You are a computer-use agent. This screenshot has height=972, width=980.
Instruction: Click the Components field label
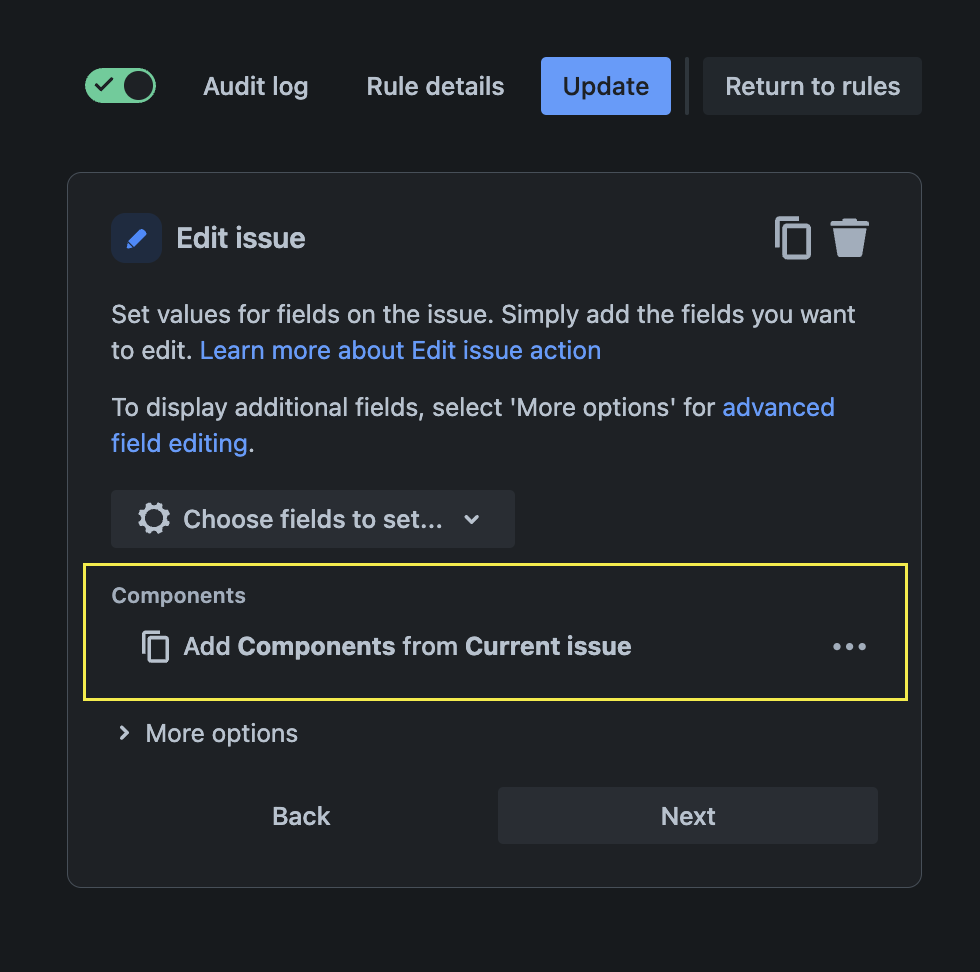178,596
